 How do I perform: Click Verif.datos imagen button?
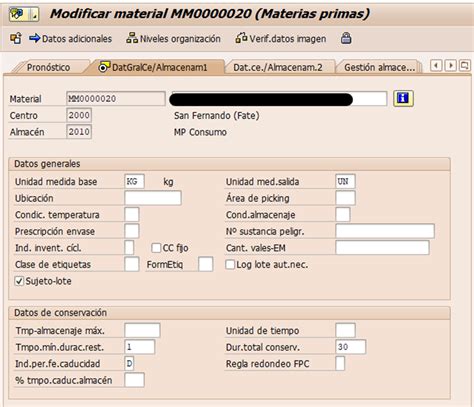pos(281,39)
